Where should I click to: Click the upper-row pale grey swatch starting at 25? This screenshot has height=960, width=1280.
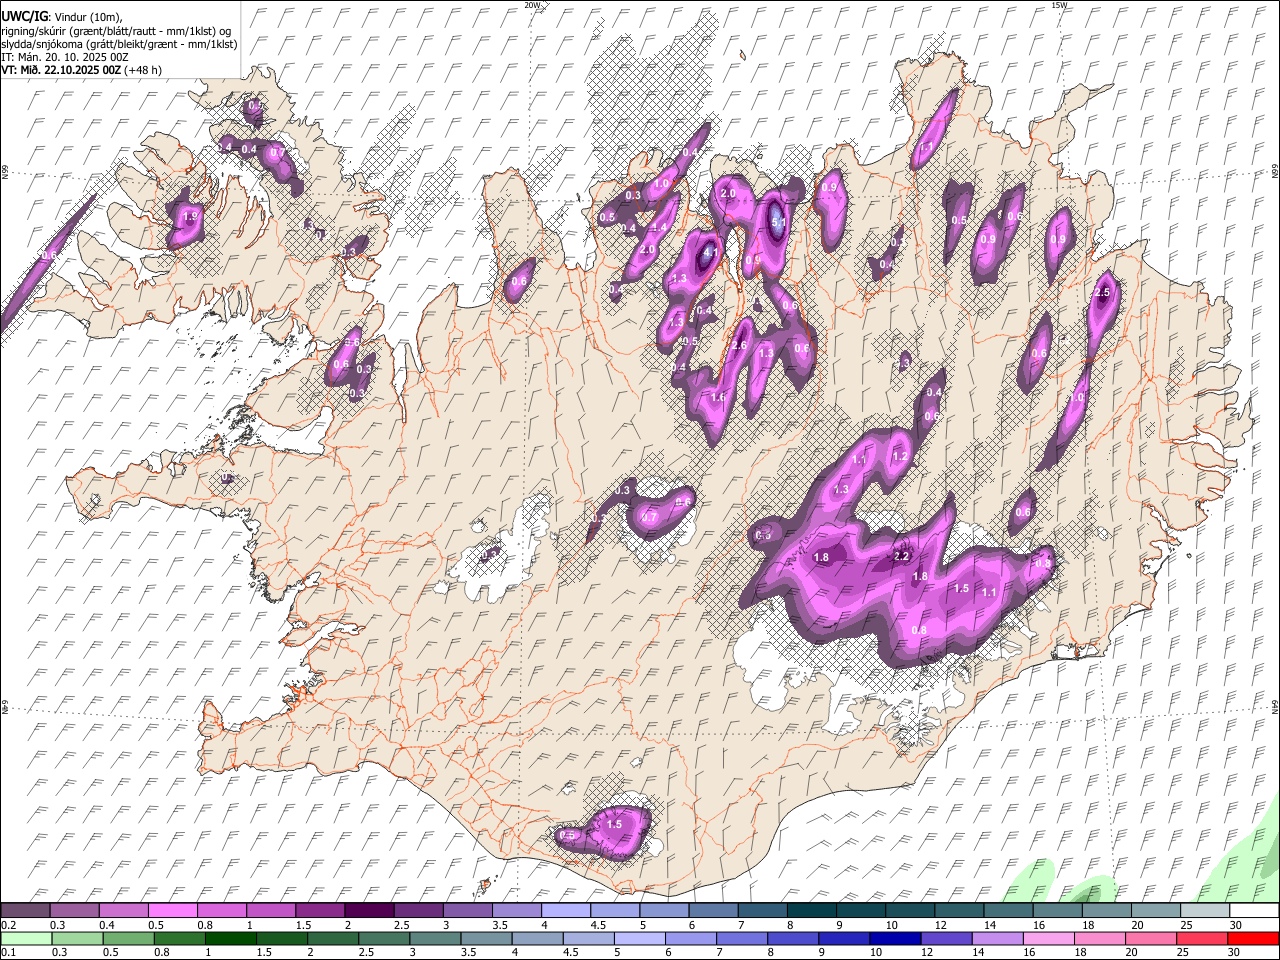[x=1205, y=910]
